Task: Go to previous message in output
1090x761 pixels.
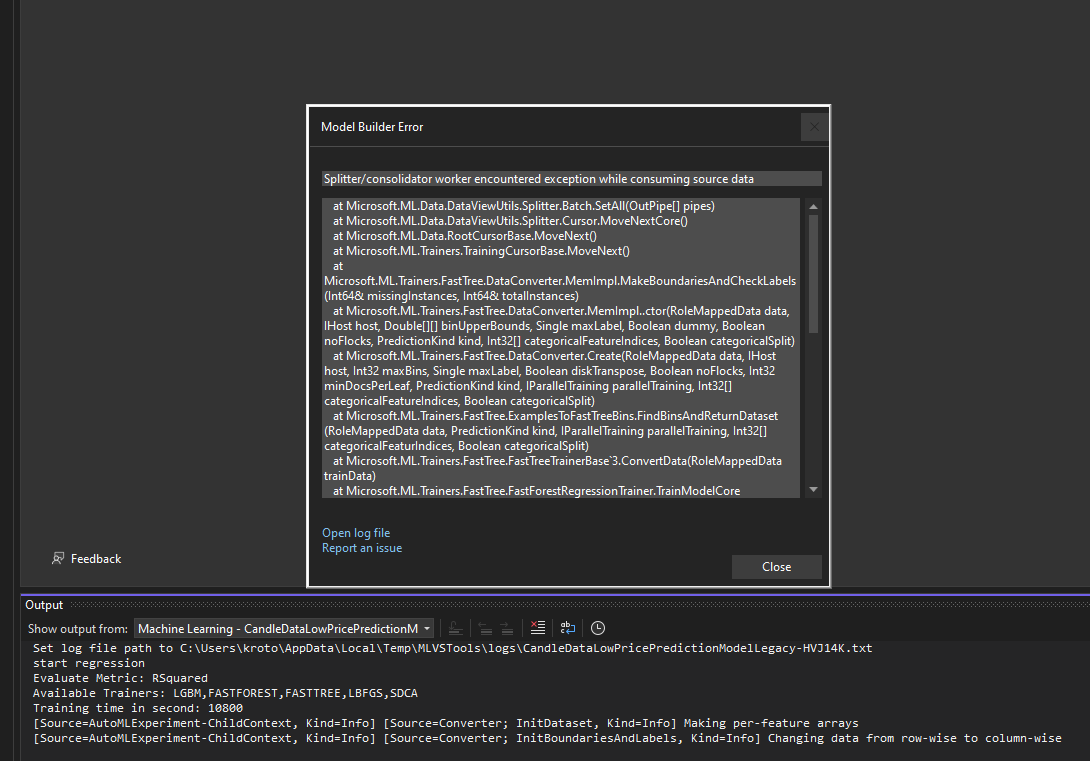Action: click(x=484, y=628)
